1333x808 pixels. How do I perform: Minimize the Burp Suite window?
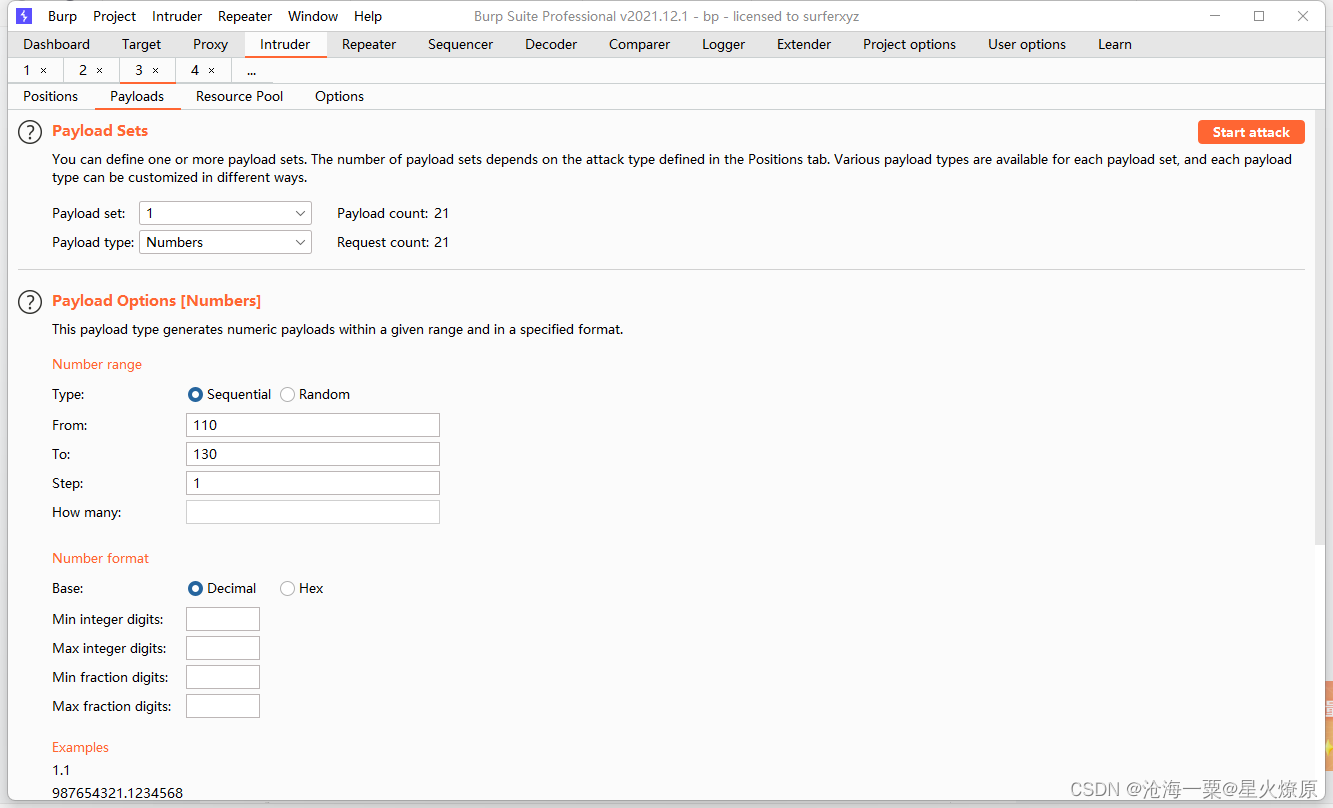point(1215,16)
